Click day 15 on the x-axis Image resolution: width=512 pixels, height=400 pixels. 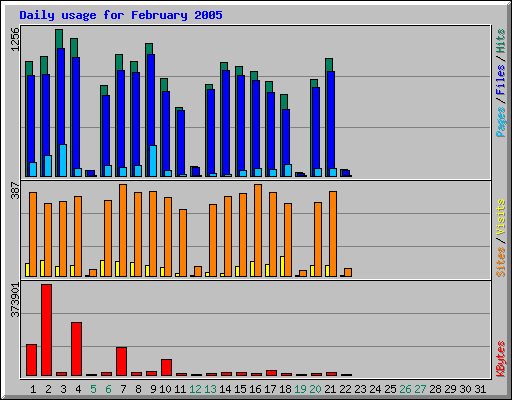[x=240, y=389]
